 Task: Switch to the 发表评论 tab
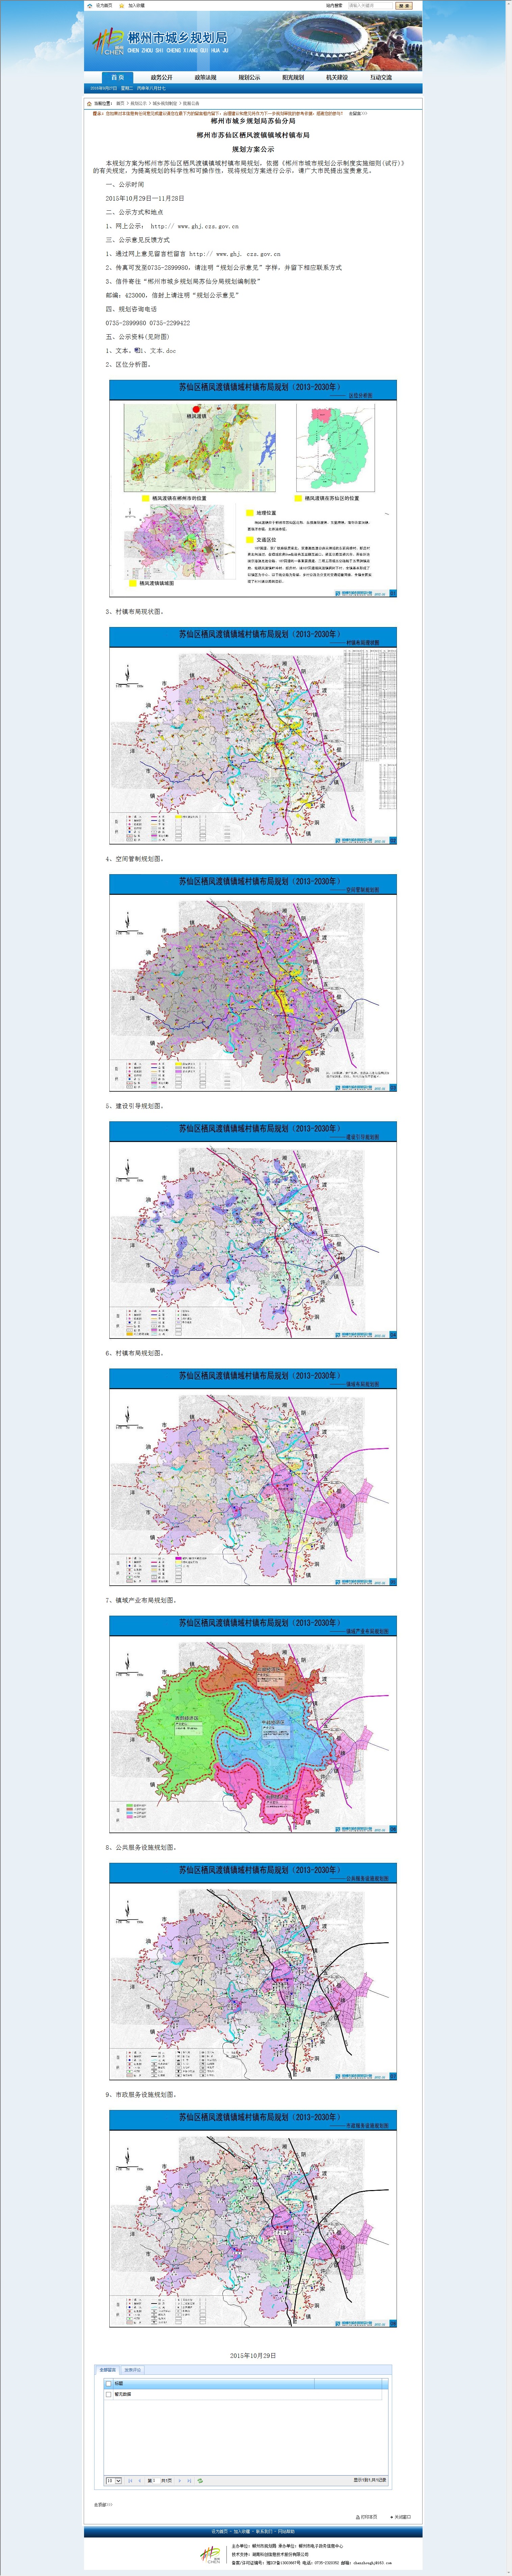pos(133,2370)
